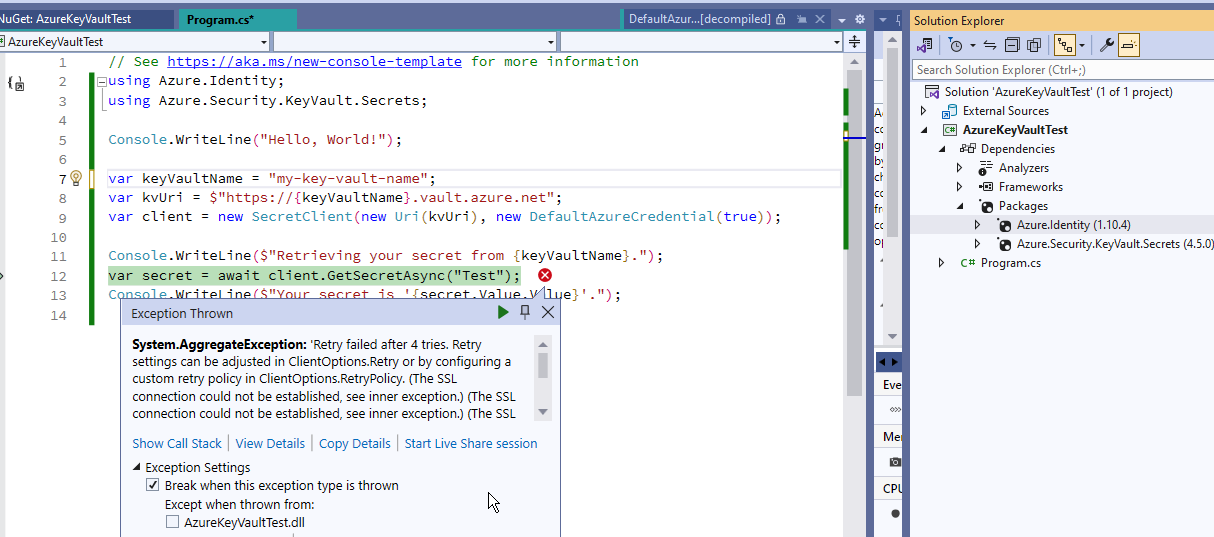This screenshot has width=1214, height=537.
Task: Click the Switch Views icon in Solution Explorer
Action: [x=926, y=45]
